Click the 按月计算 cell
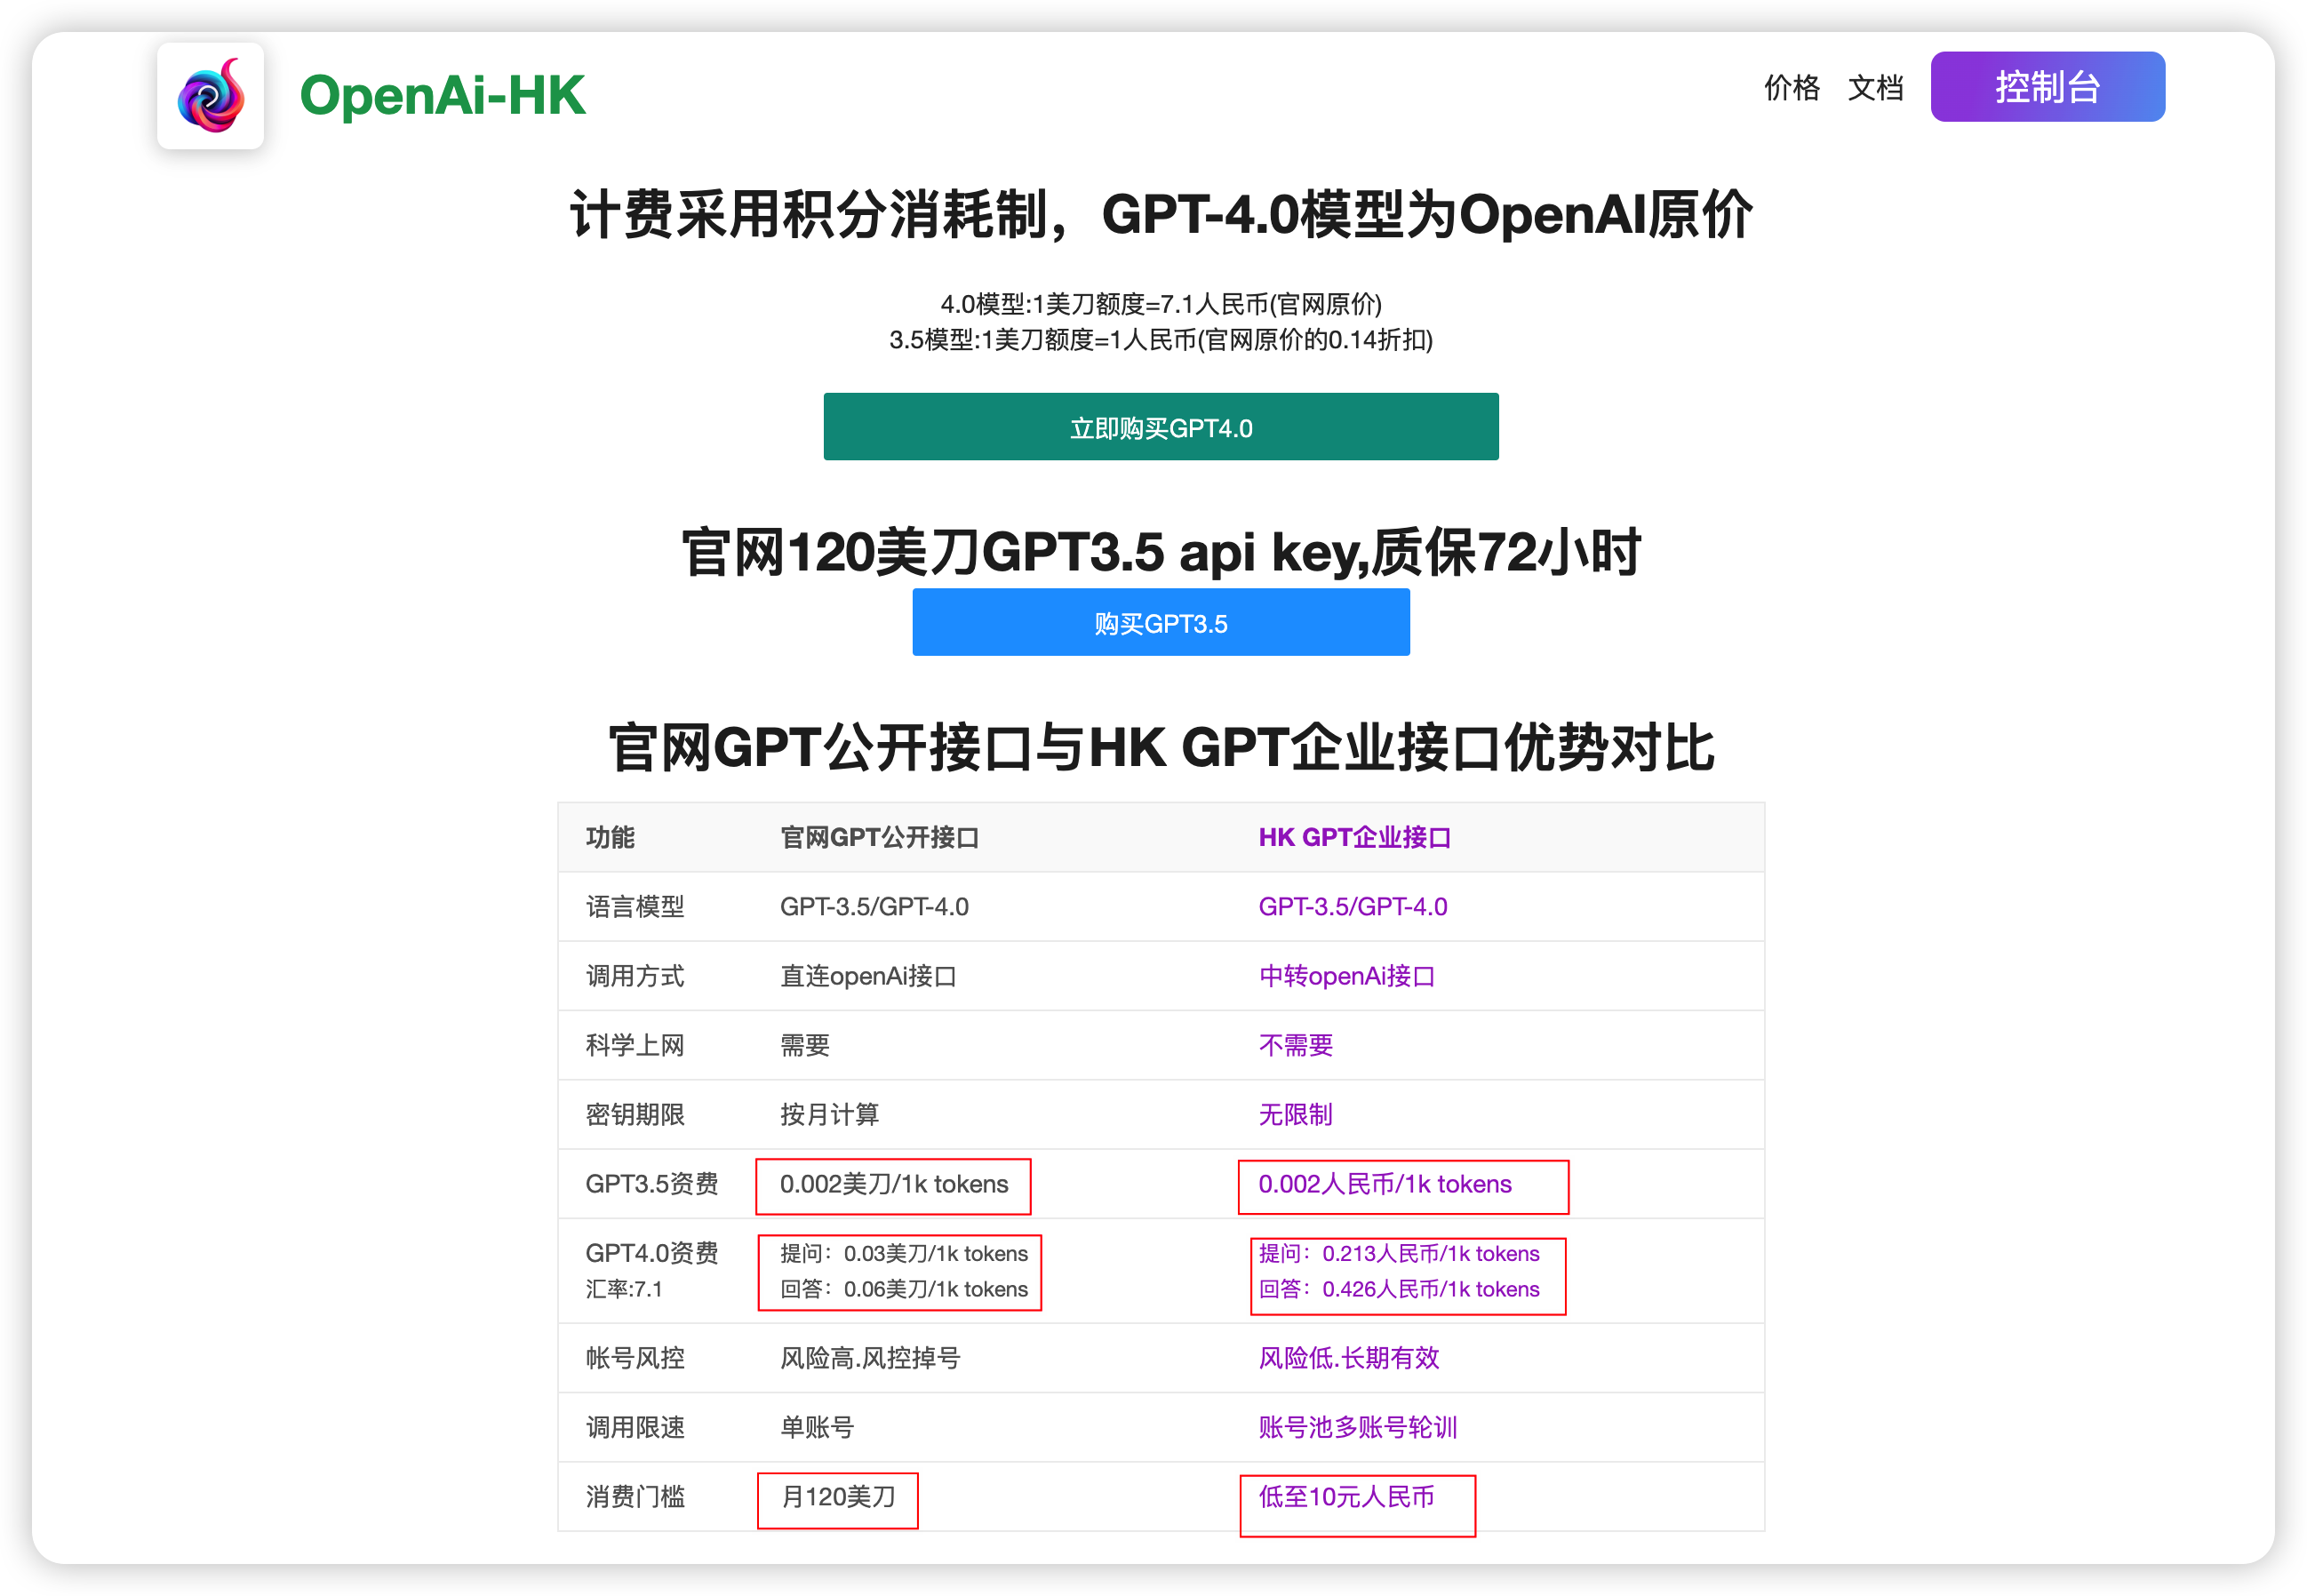2307x1596 pixels. click(x=829, y=1114)
